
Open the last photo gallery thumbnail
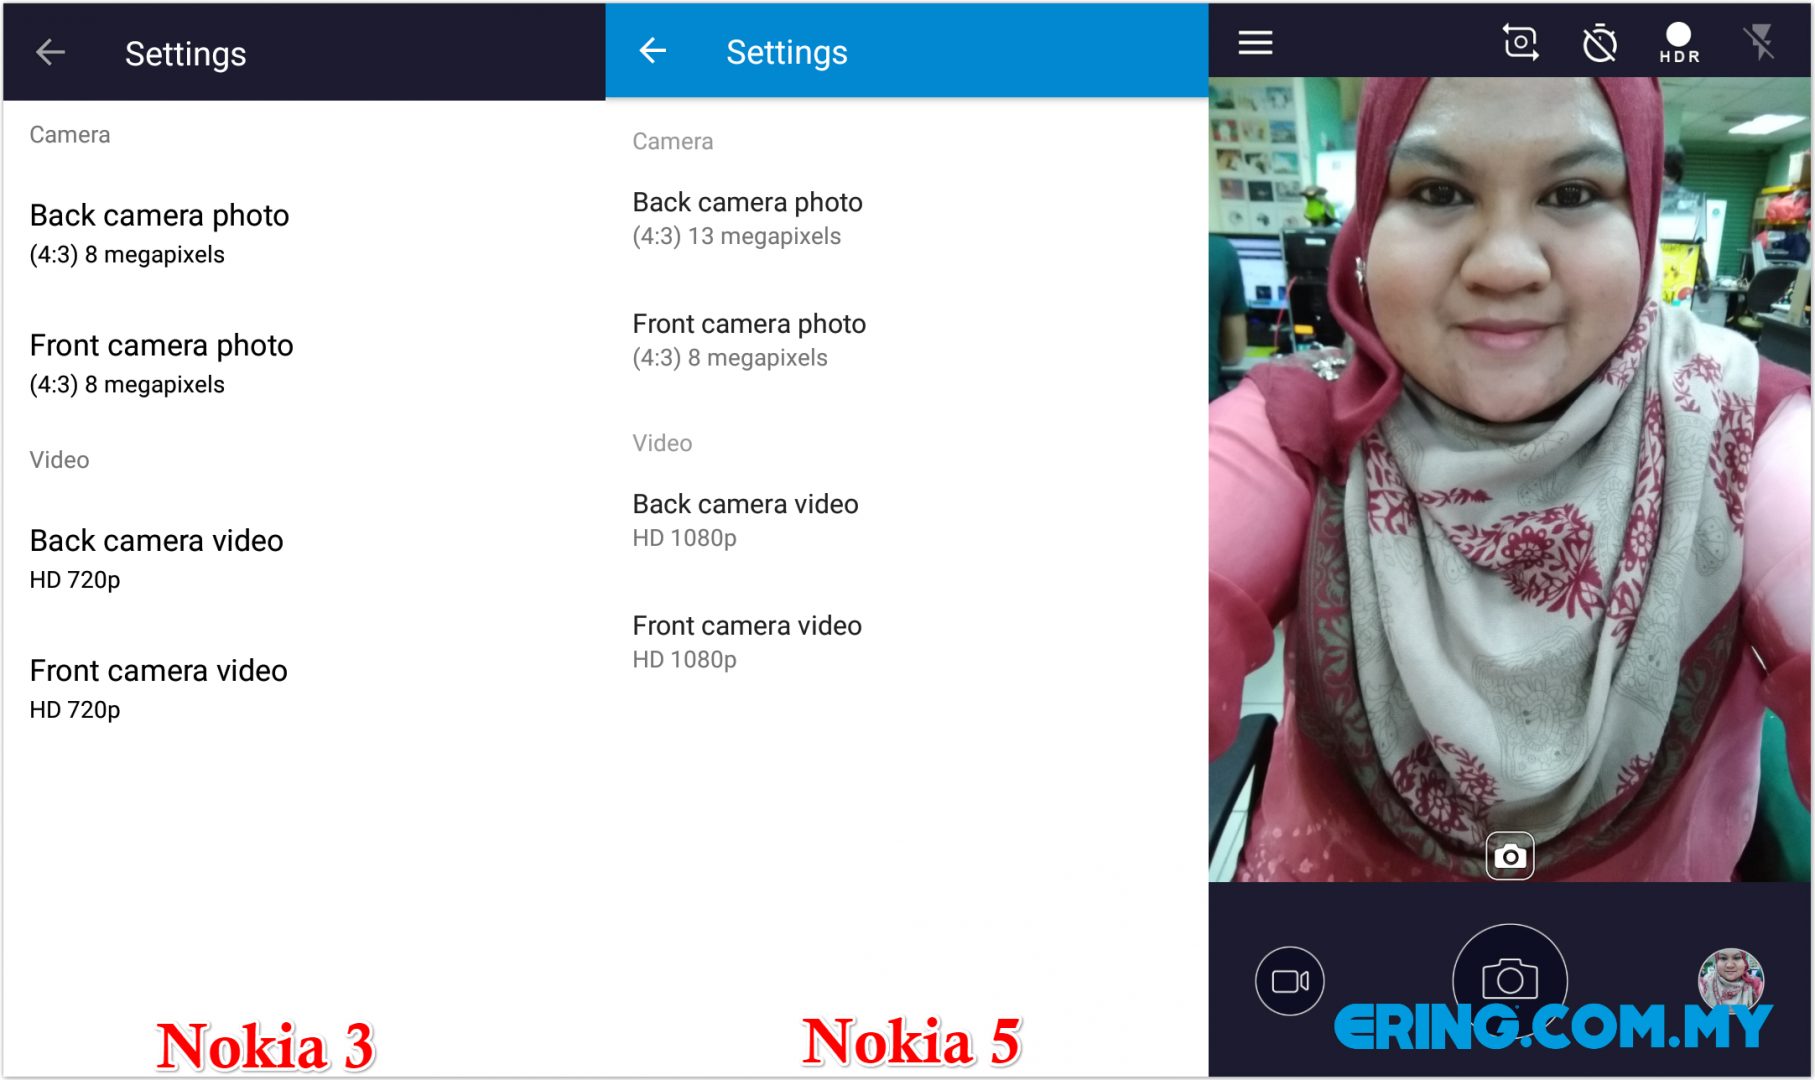click(x=1731, y=981)
